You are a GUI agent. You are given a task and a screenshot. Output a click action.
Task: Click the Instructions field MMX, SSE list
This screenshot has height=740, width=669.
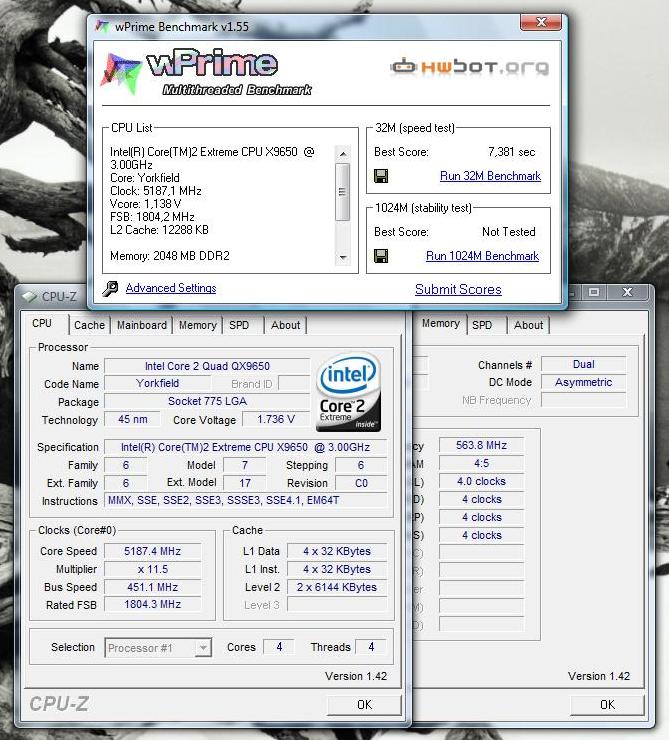[x=245, y=500]
